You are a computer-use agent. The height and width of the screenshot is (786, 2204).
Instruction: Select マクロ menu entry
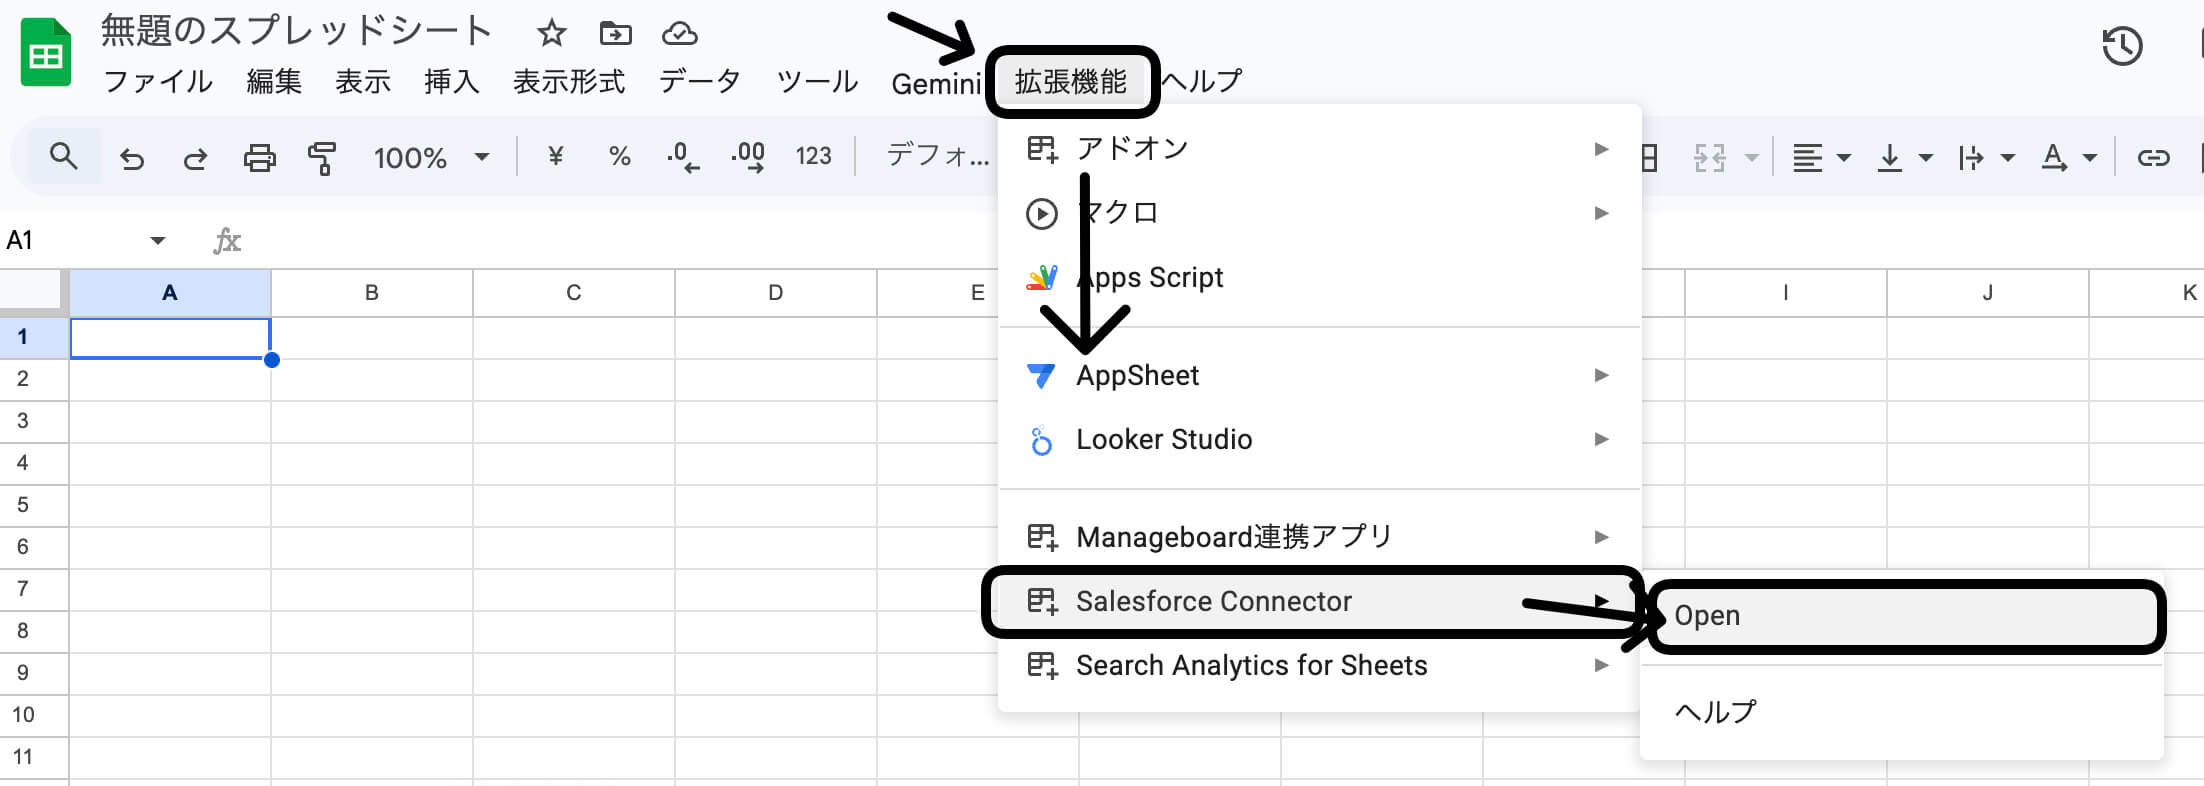1320,213
